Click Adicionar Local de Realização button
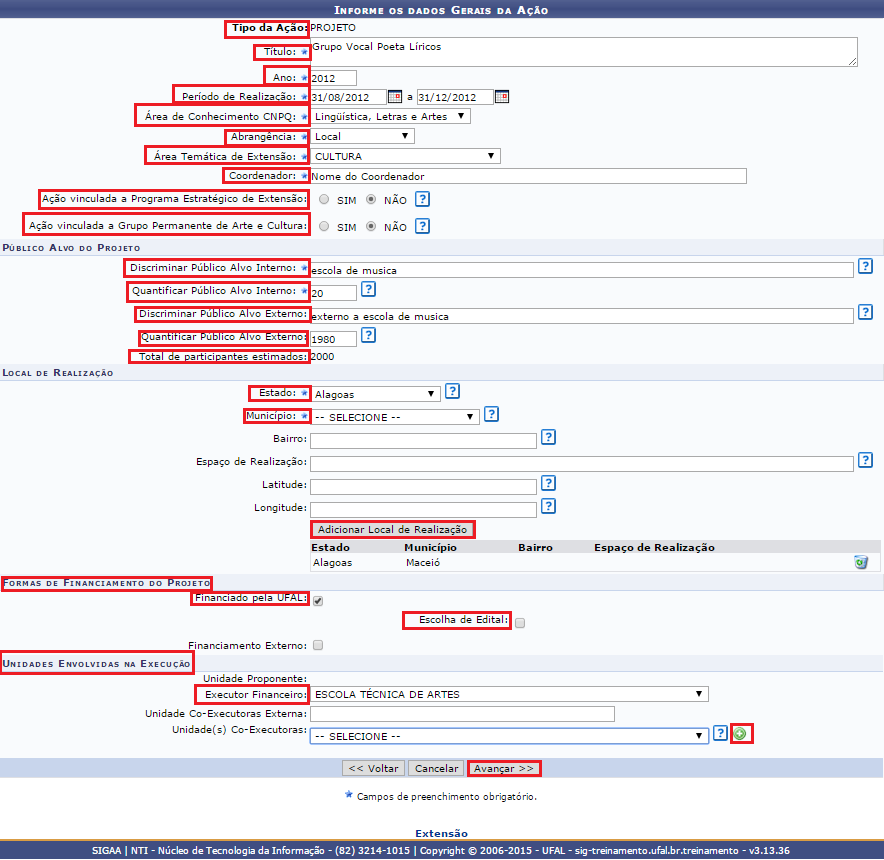The height and width of the screenshot is (860, 884). [x=392, y=529]
